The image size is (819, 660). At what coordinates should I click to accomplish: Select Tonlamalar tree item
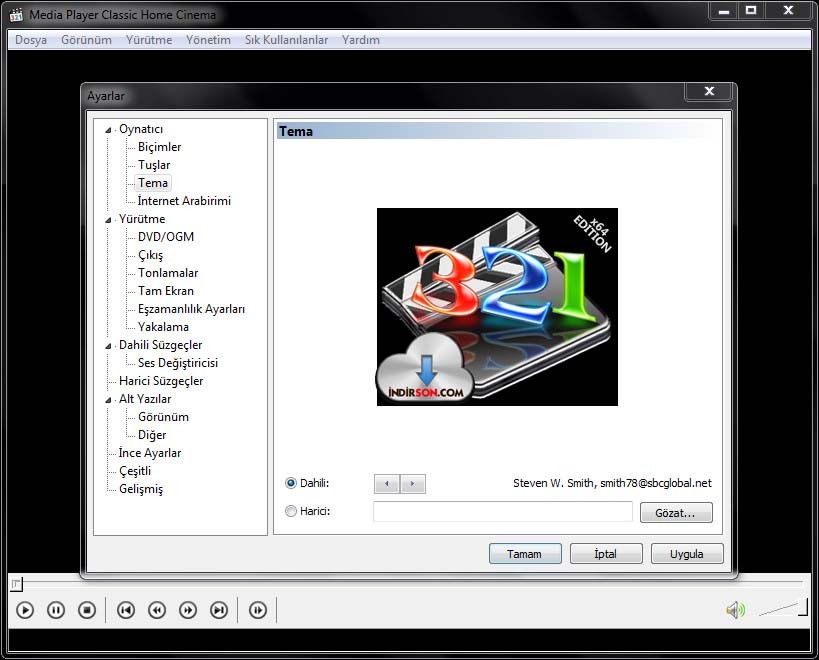(168, 273)
